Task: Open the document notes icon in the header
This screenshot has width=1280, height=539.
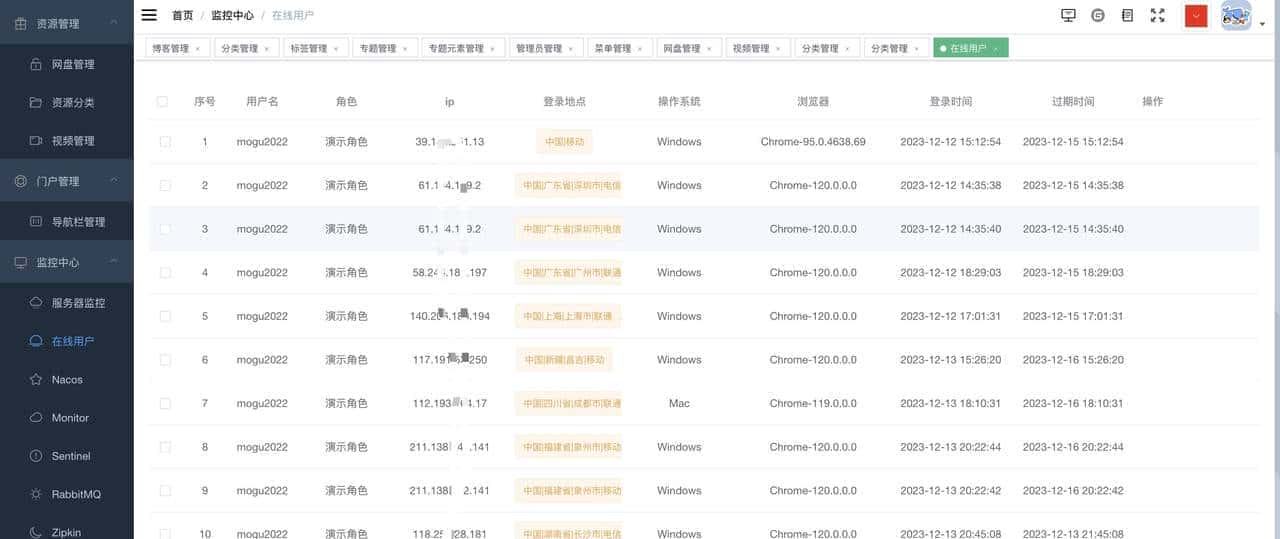Action: pyautogui.click(x=1127, y=15)
